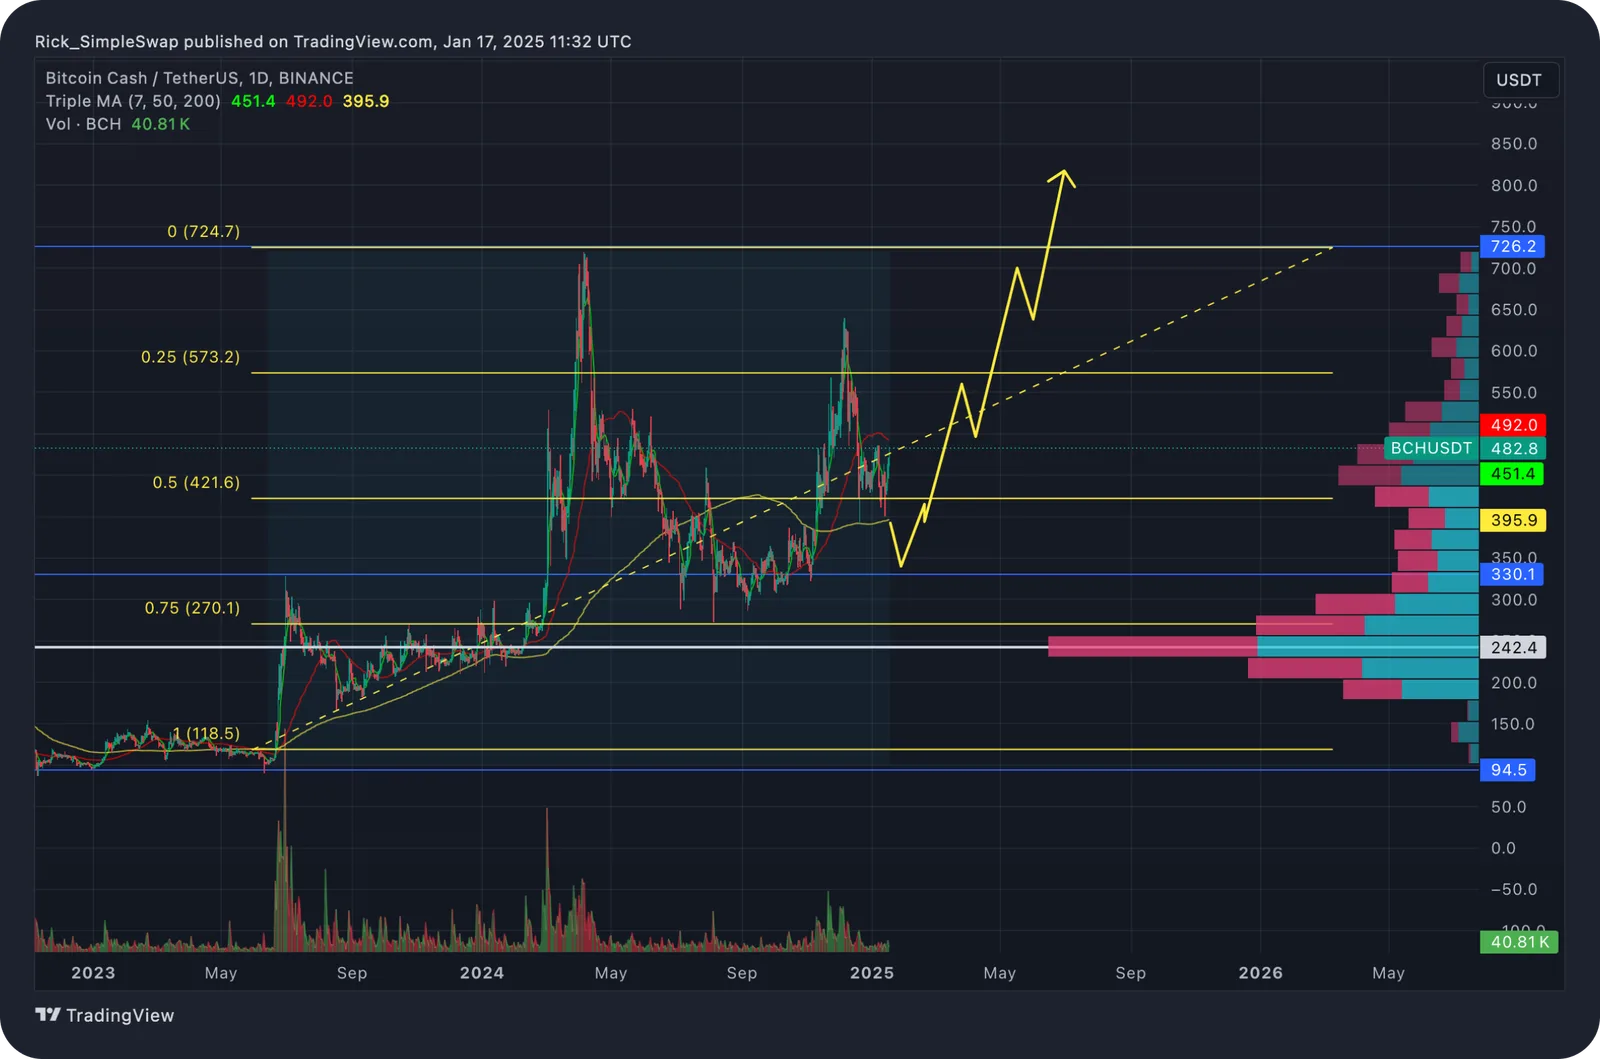Screen dimensions: 1600x1059
Task: Click the 2026 time axis label
Action: [1260, 973]
